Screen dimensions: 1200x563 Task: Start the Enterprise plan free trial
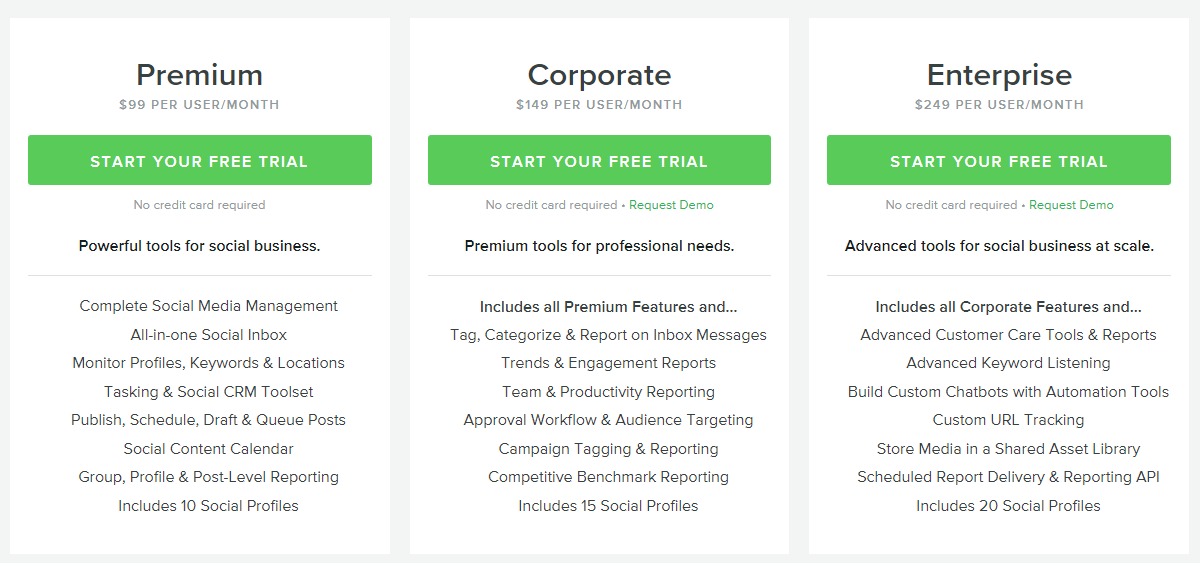point(999,160)
